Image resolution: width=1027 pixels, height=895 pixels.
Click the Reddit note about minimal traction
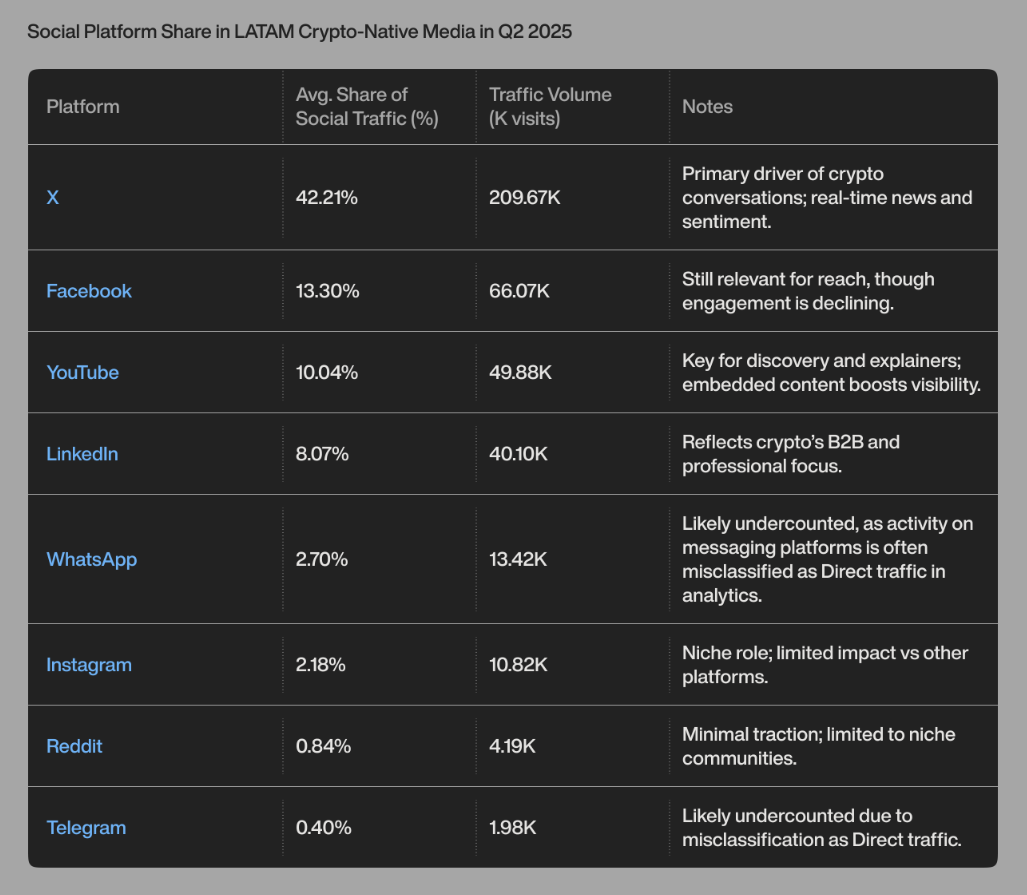pyautogui.click(x=818, y=747)
